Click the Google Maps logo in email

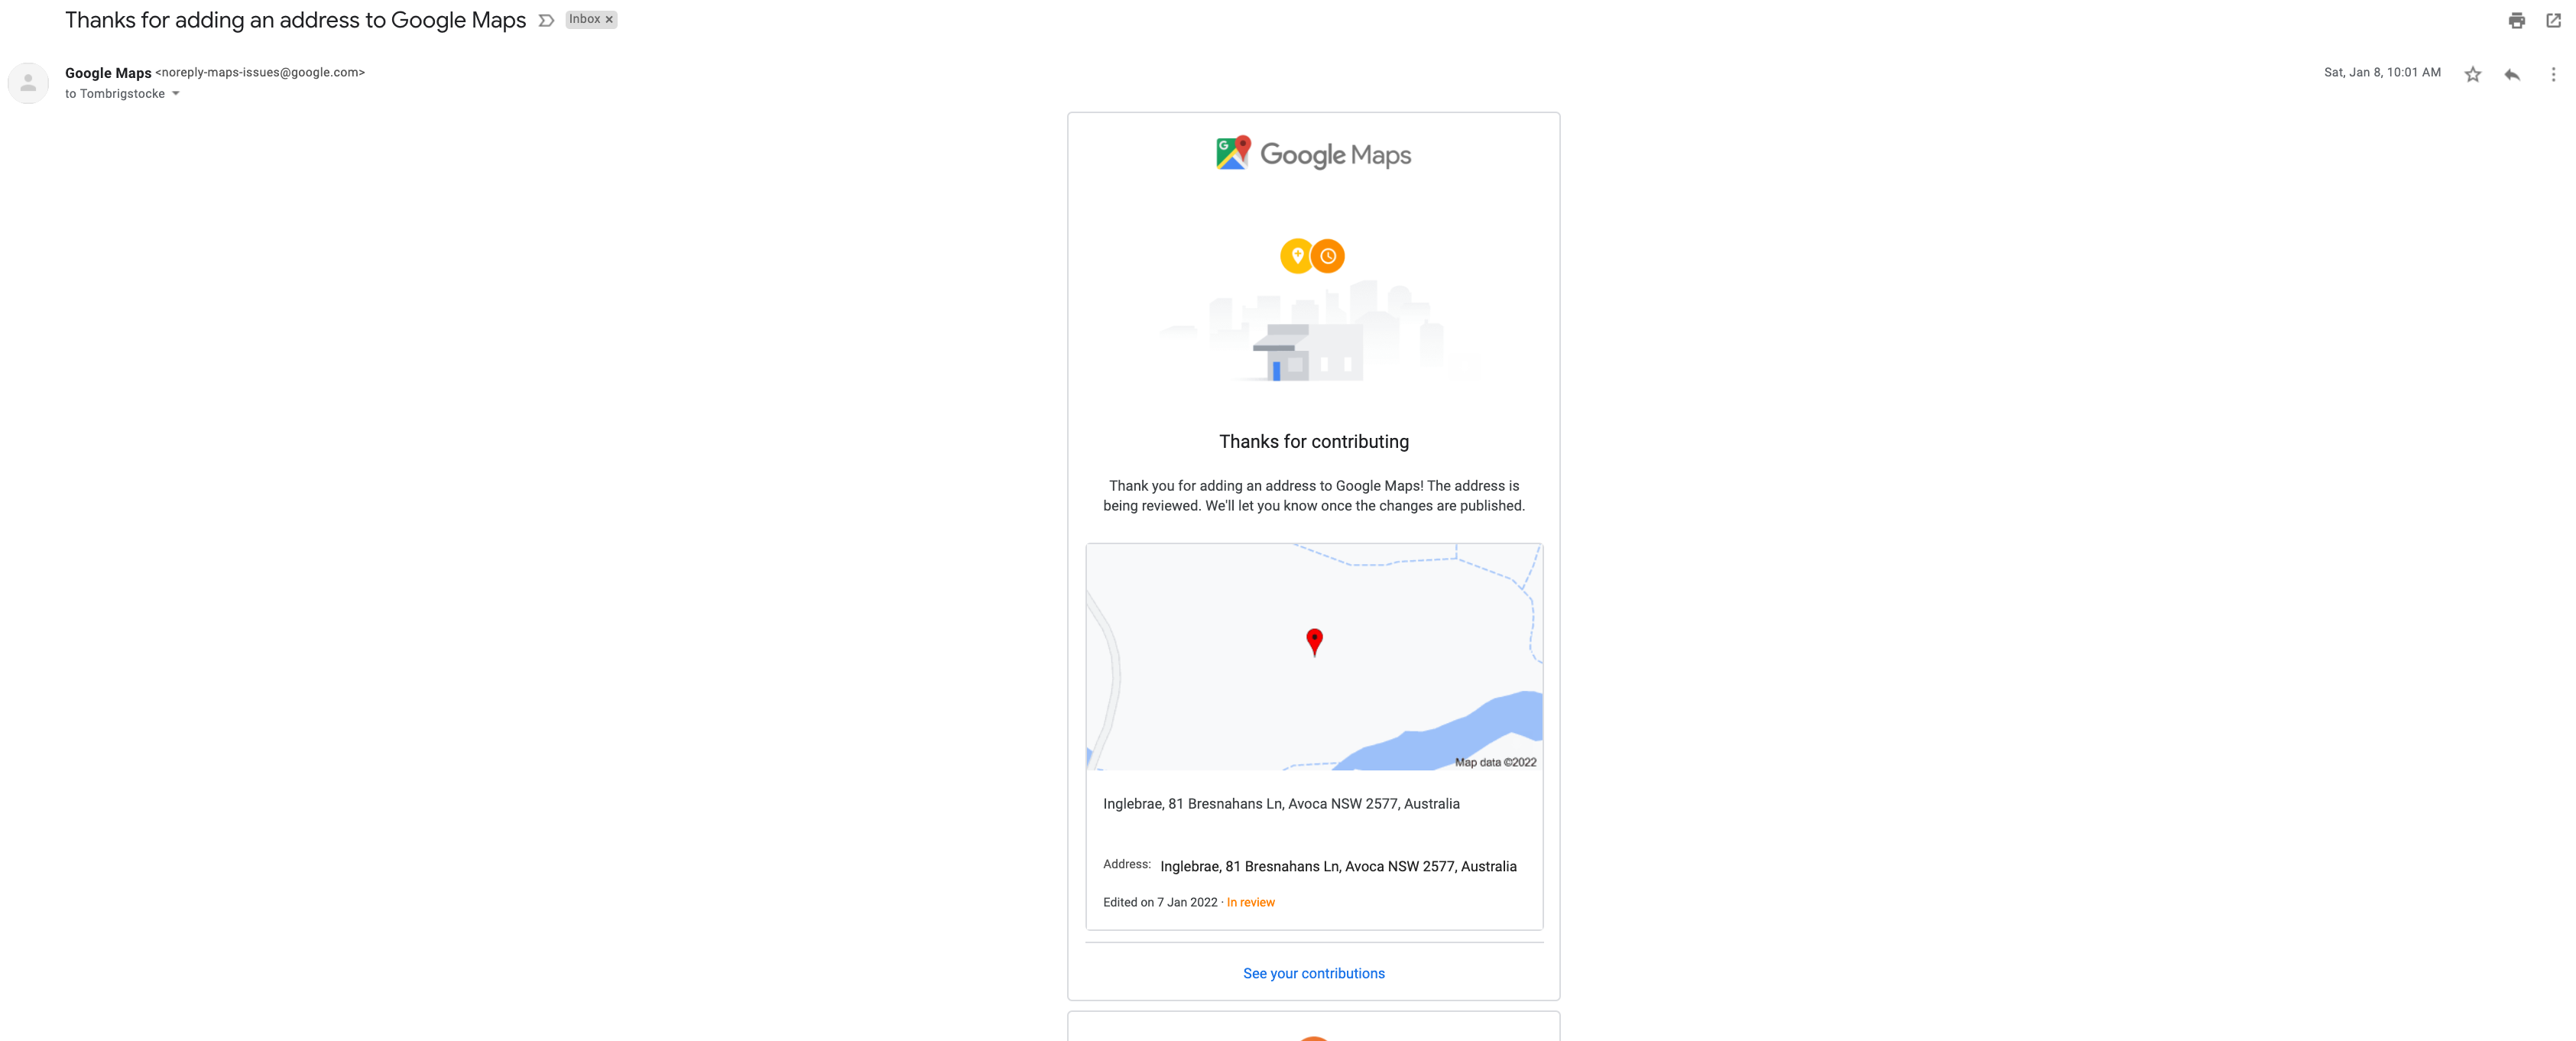(x=1313, y=154)
